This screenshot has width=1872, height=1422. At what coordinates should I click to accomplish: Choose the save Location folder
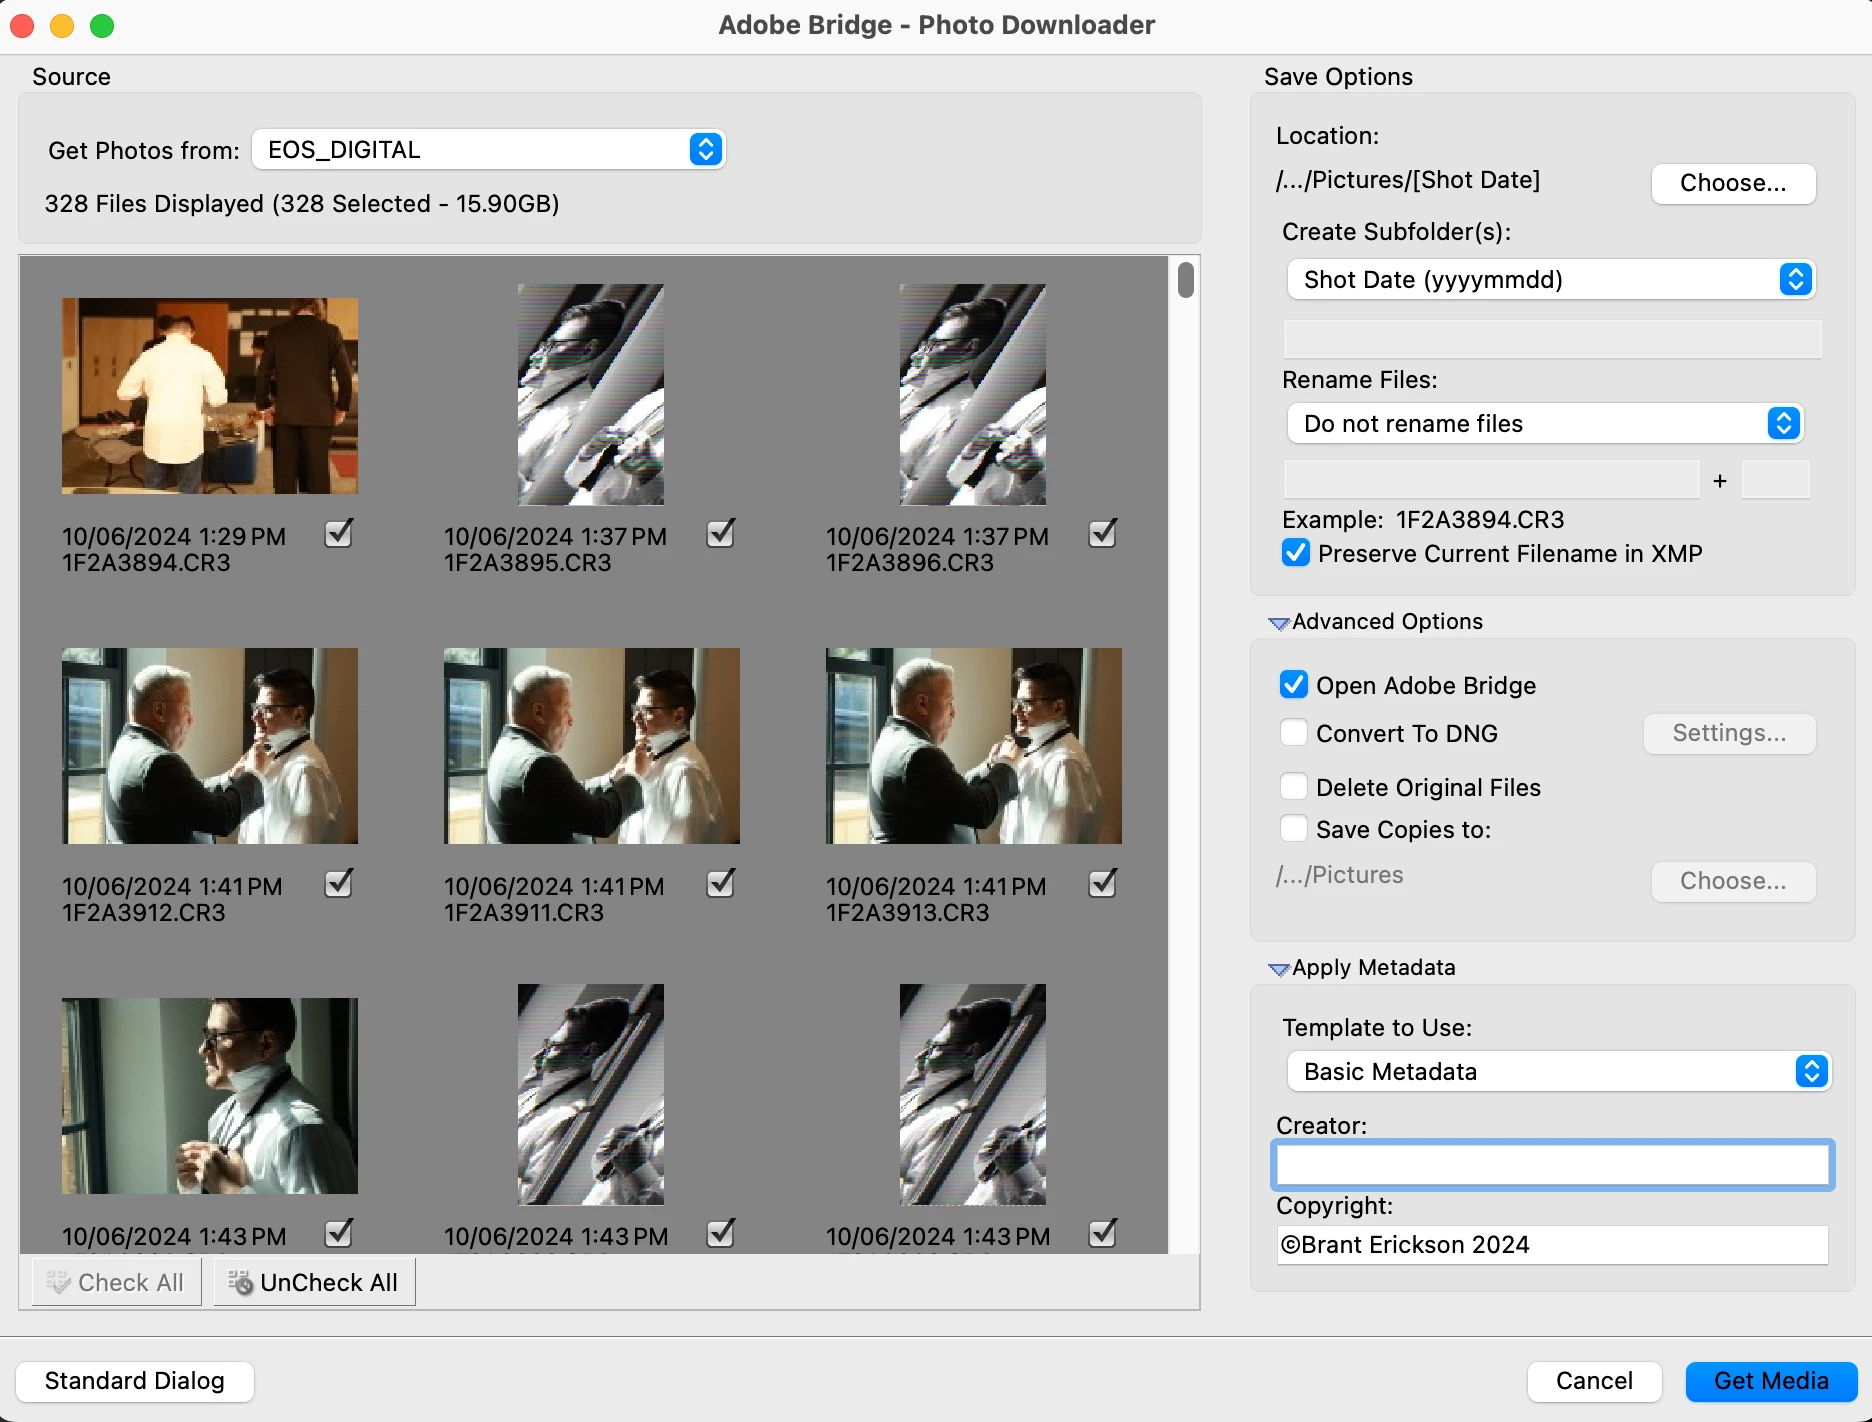point(1733,183)
